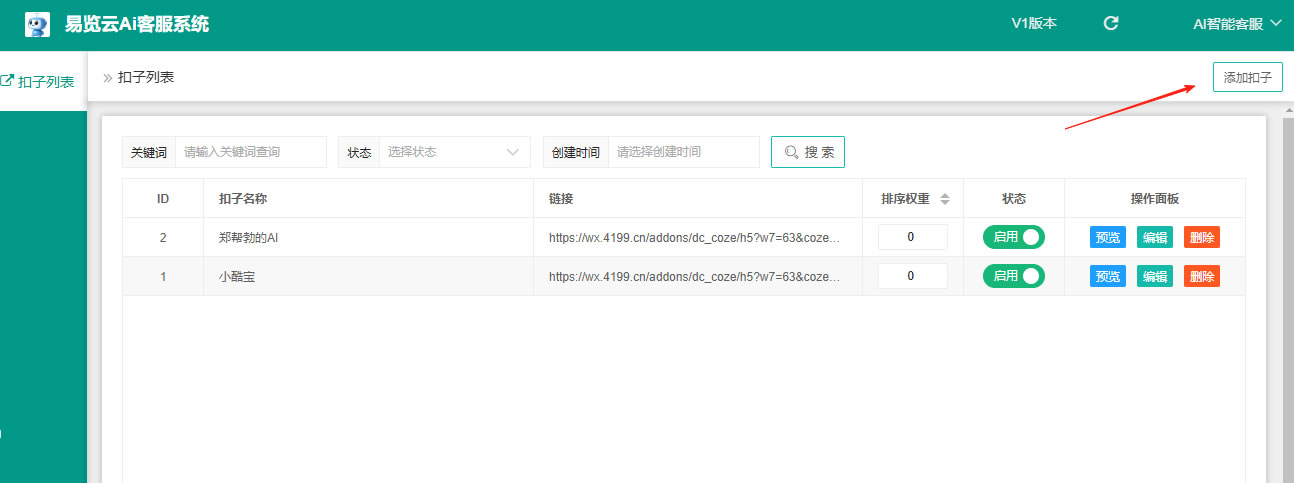Screen dimensions: 1294x483
Task: Open the 状态 status dropdown
Action: 454,152
